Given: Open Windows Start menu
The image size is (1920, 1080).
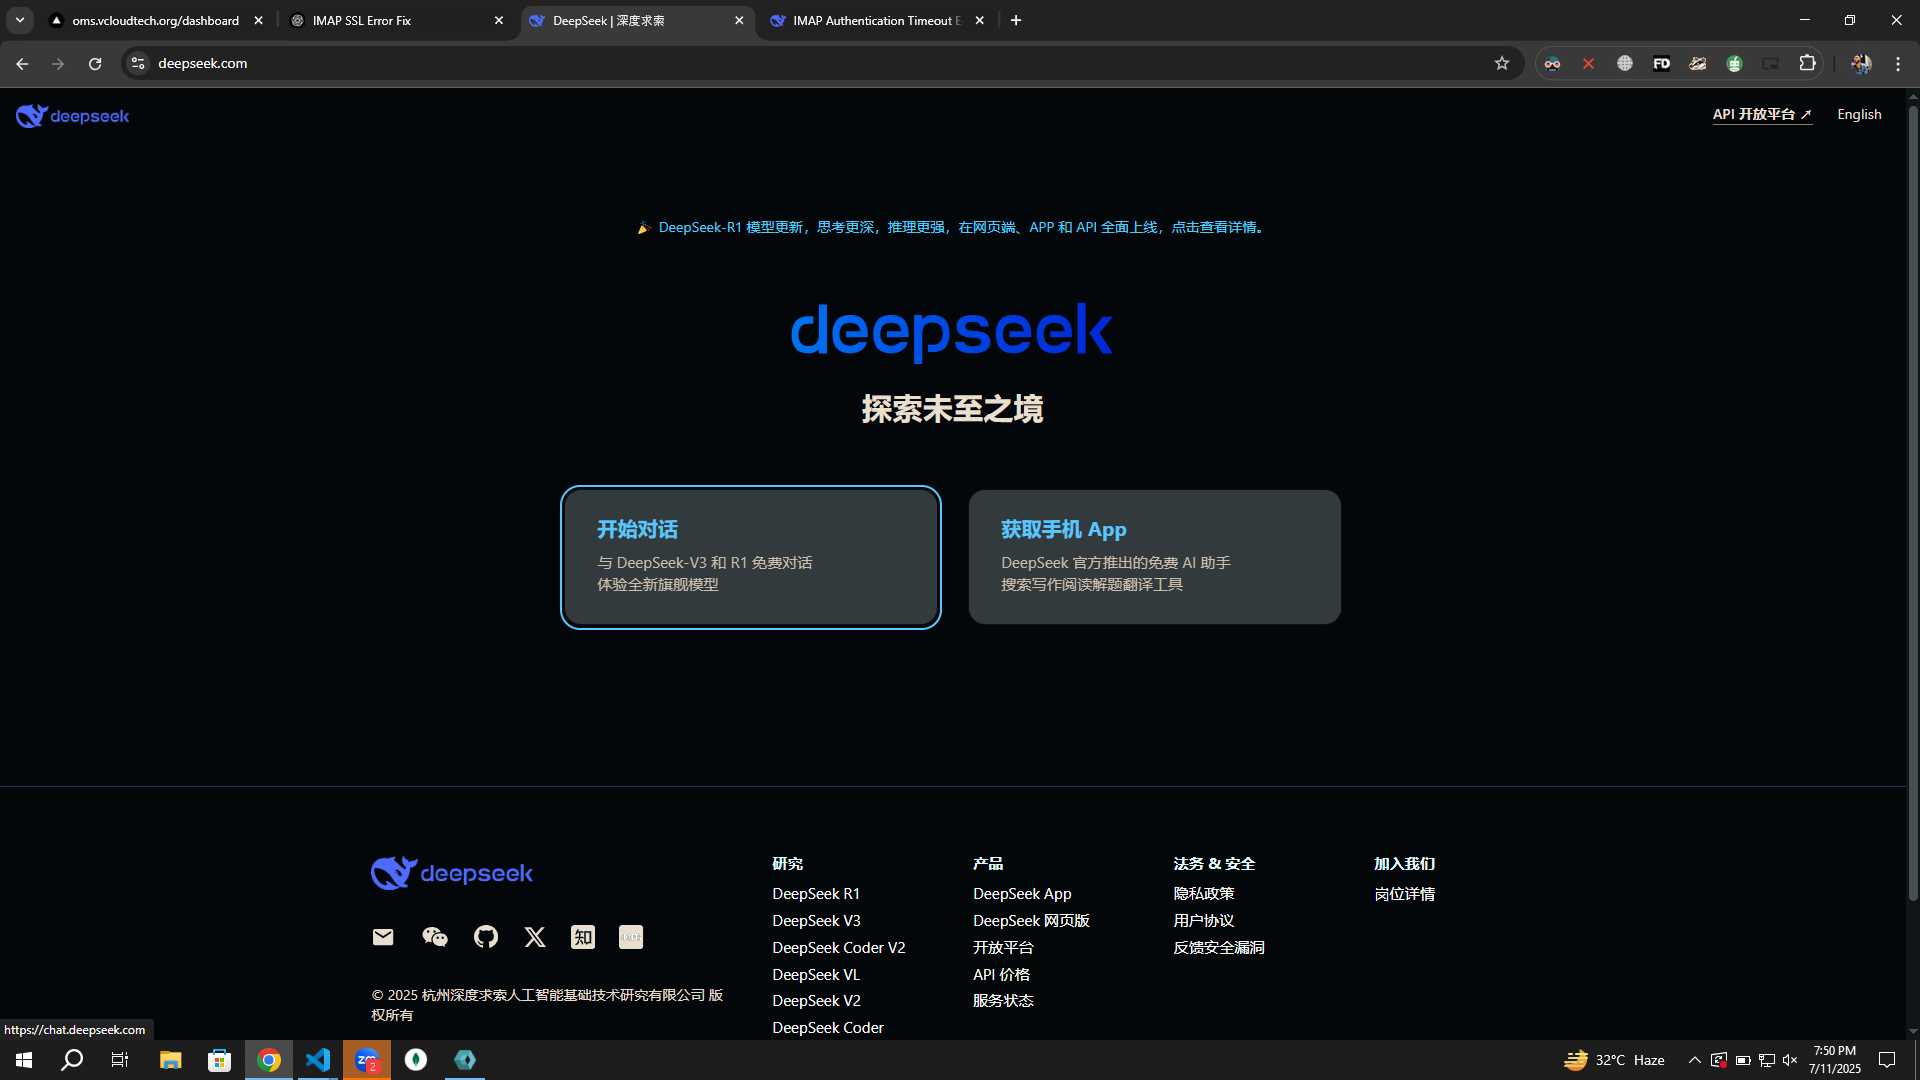Looking at the screenshot, I should coord(24,1060).
